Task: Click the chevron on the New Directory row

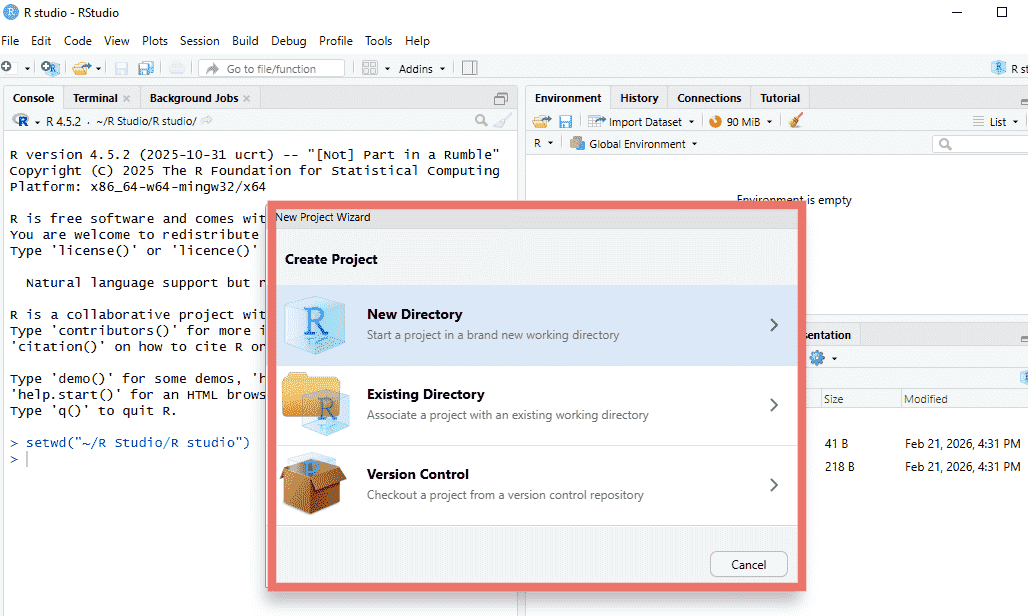Action: click(774, 325)
